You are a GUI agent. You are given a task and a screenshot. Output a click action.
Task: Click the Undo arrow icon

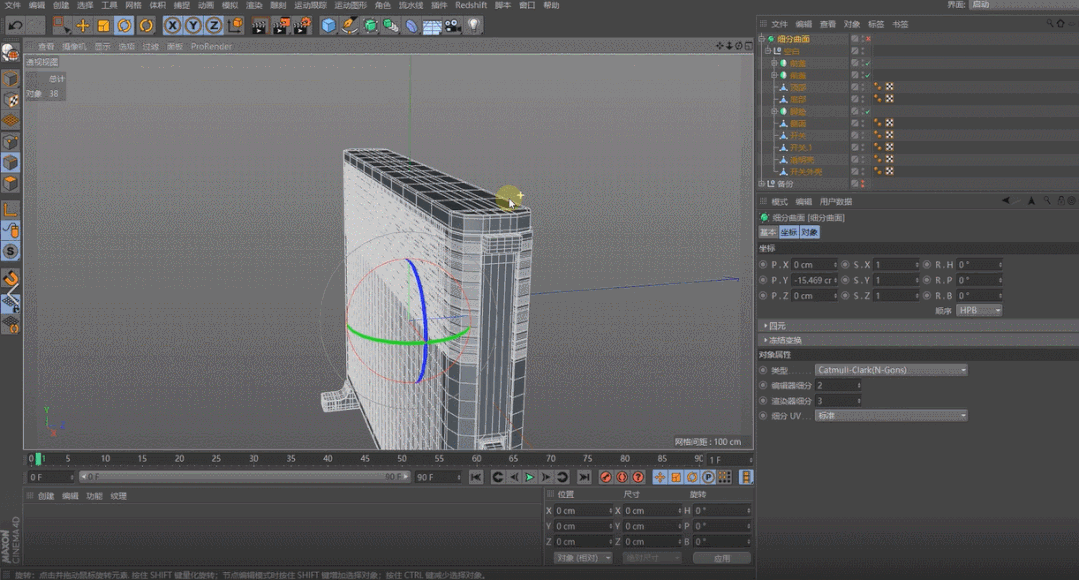click(15, 25)
